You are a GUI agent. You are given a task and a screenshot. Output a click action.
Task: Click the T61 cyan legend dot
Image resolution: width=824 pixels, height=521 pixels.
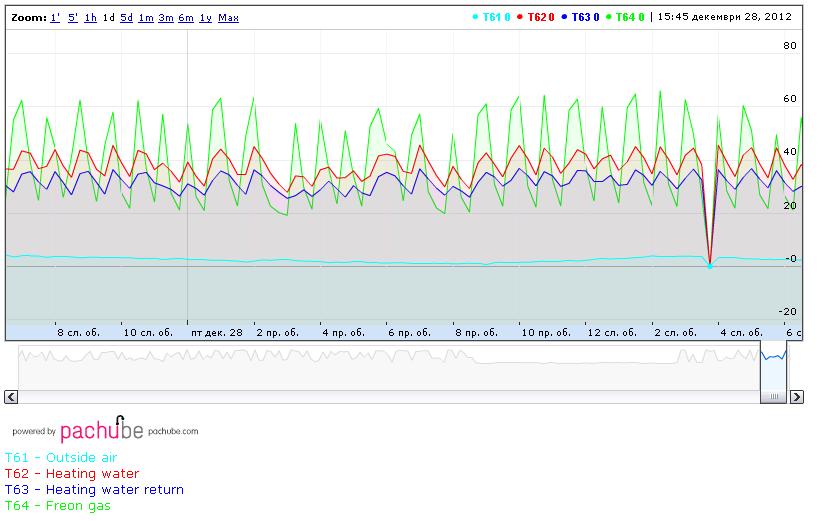click(x=475, y=17)
